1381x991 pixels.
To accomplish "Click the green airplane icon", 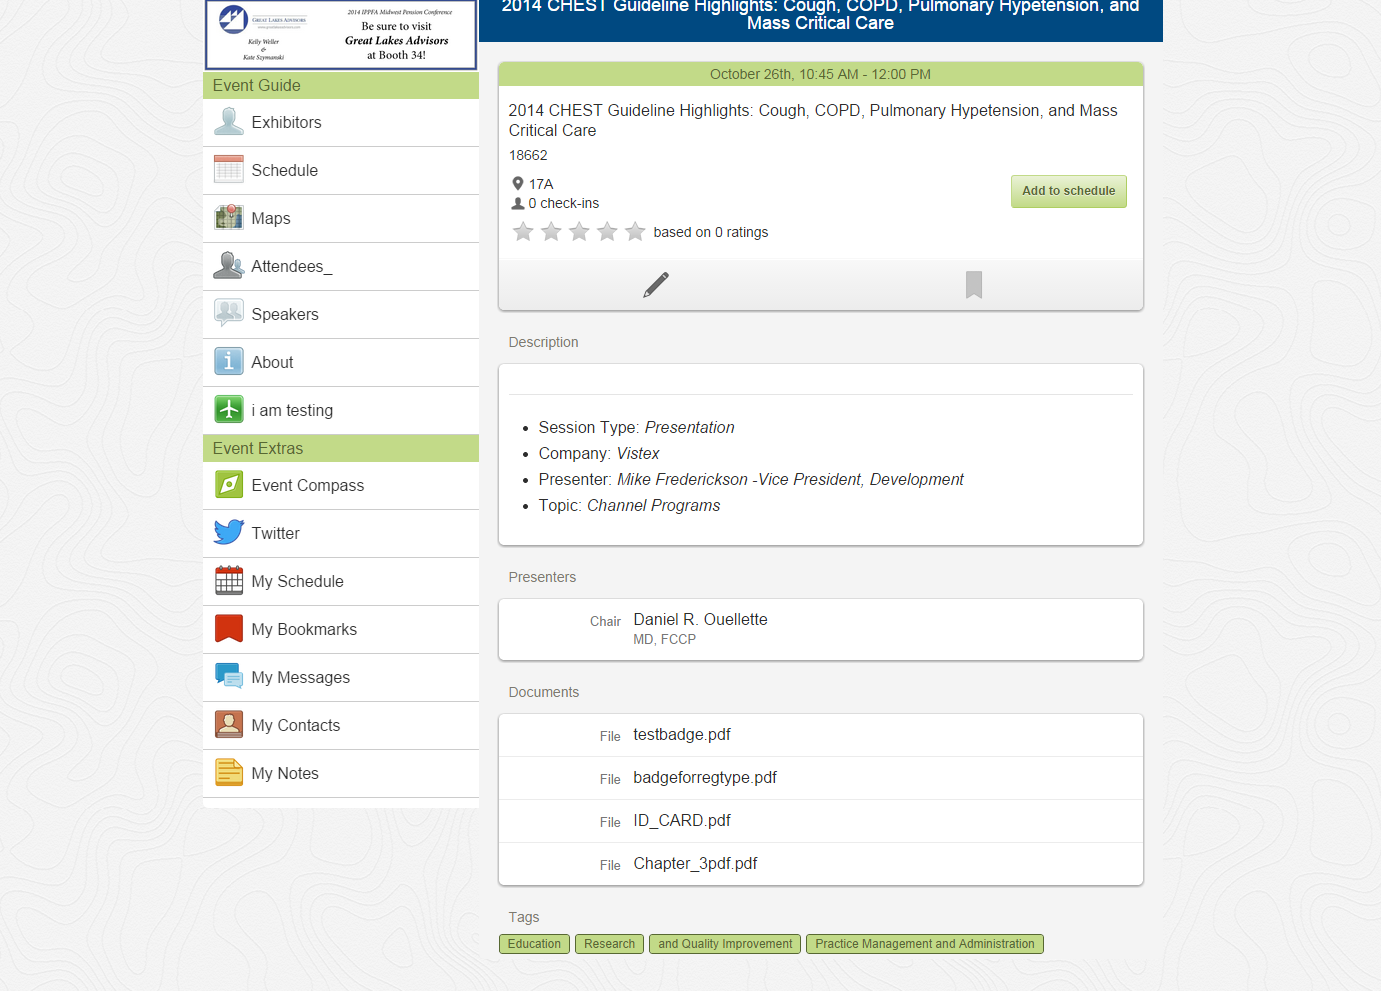I will point(229,410).
